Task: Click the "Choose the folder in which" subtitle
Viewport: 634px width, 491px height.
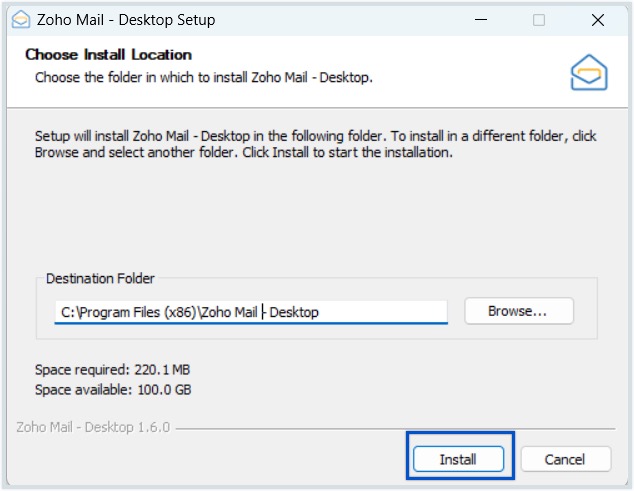Action: pos(204,77)
